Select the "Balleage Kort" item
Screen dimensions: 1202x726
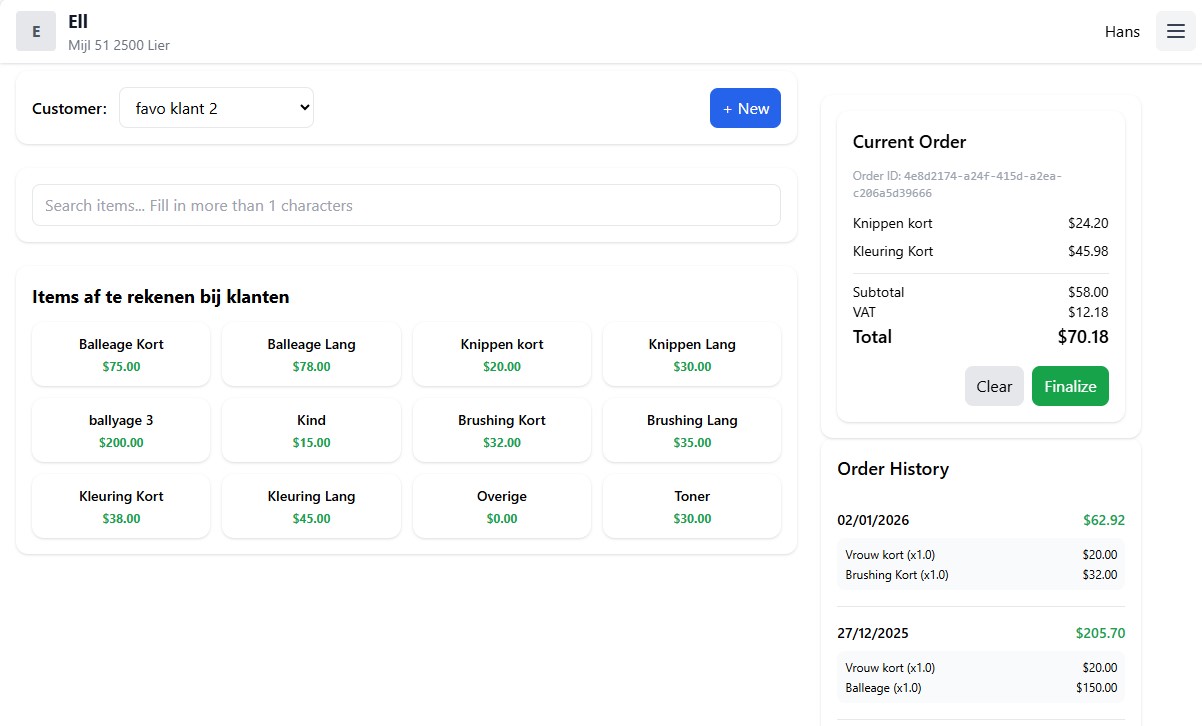click(120, 354)
